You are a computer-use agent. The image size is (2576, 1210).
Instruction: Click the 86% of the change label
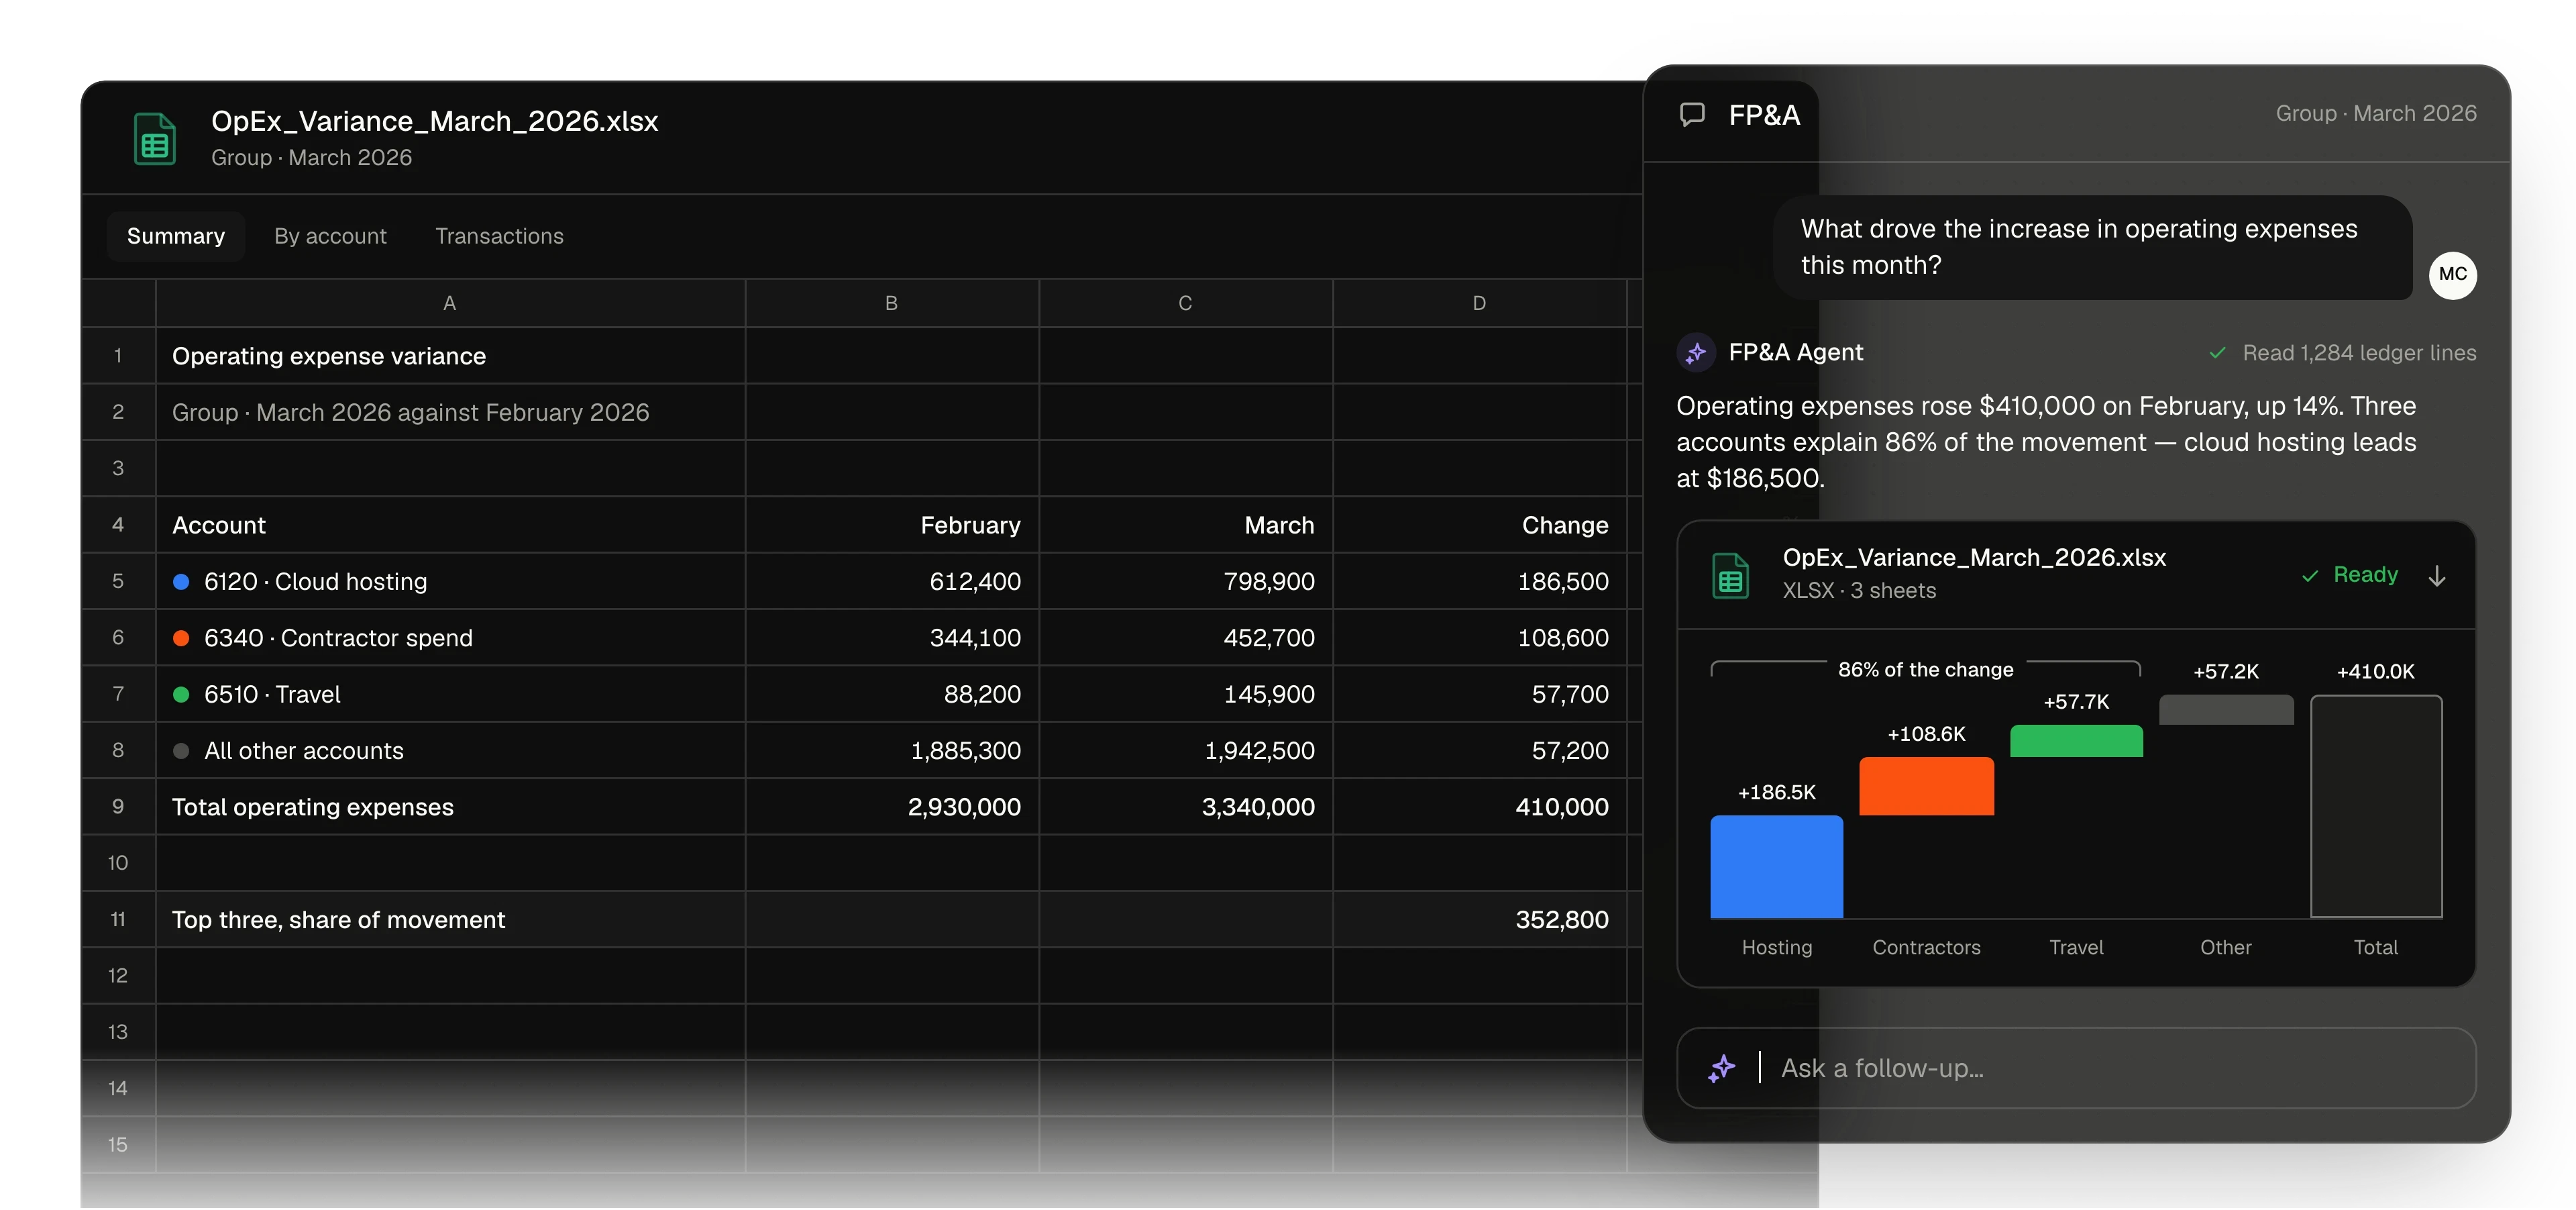(x=1925, y=670)
